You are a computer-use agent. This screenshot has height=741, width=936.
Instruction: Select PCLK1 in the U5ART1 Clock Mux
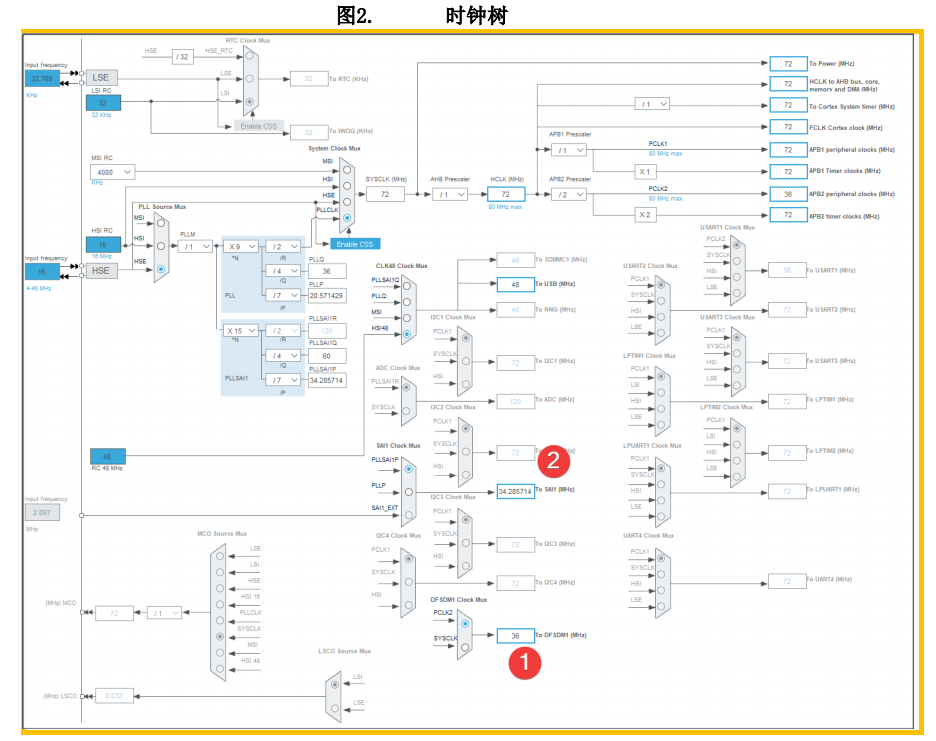coord(737,245)
